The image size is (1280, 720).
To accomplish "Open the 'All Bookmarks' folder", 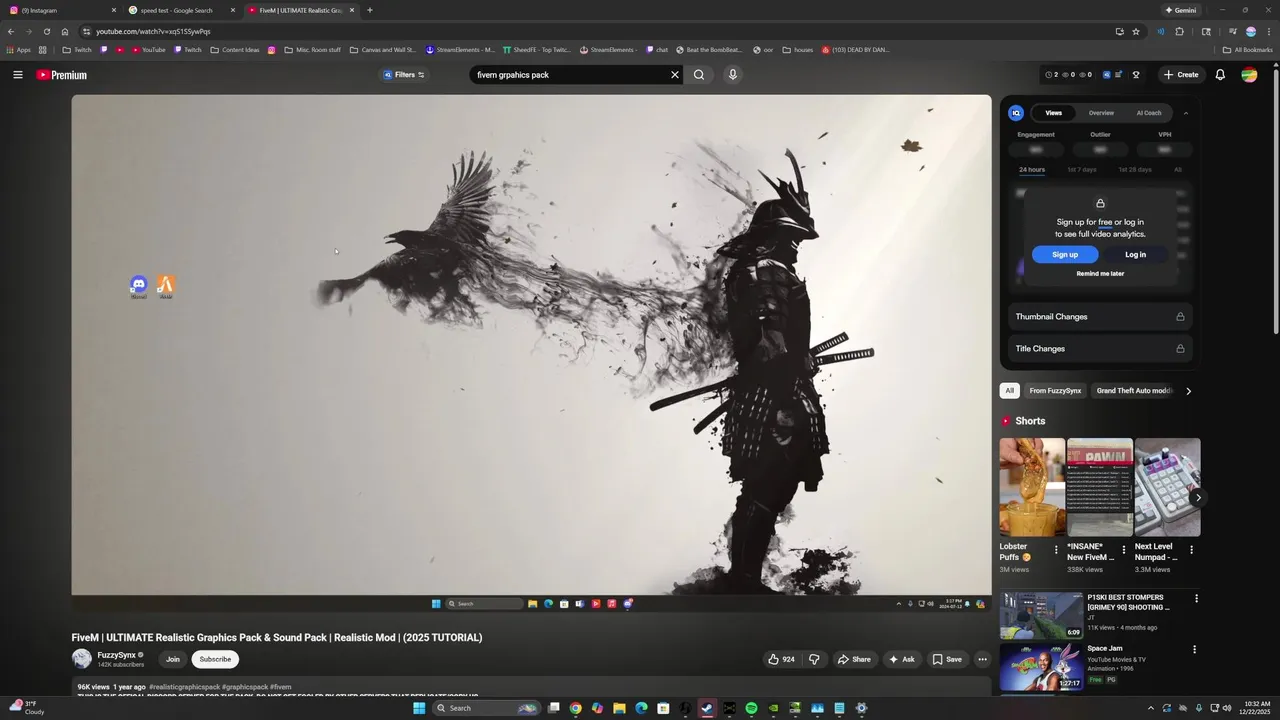I will point(1247,49).
